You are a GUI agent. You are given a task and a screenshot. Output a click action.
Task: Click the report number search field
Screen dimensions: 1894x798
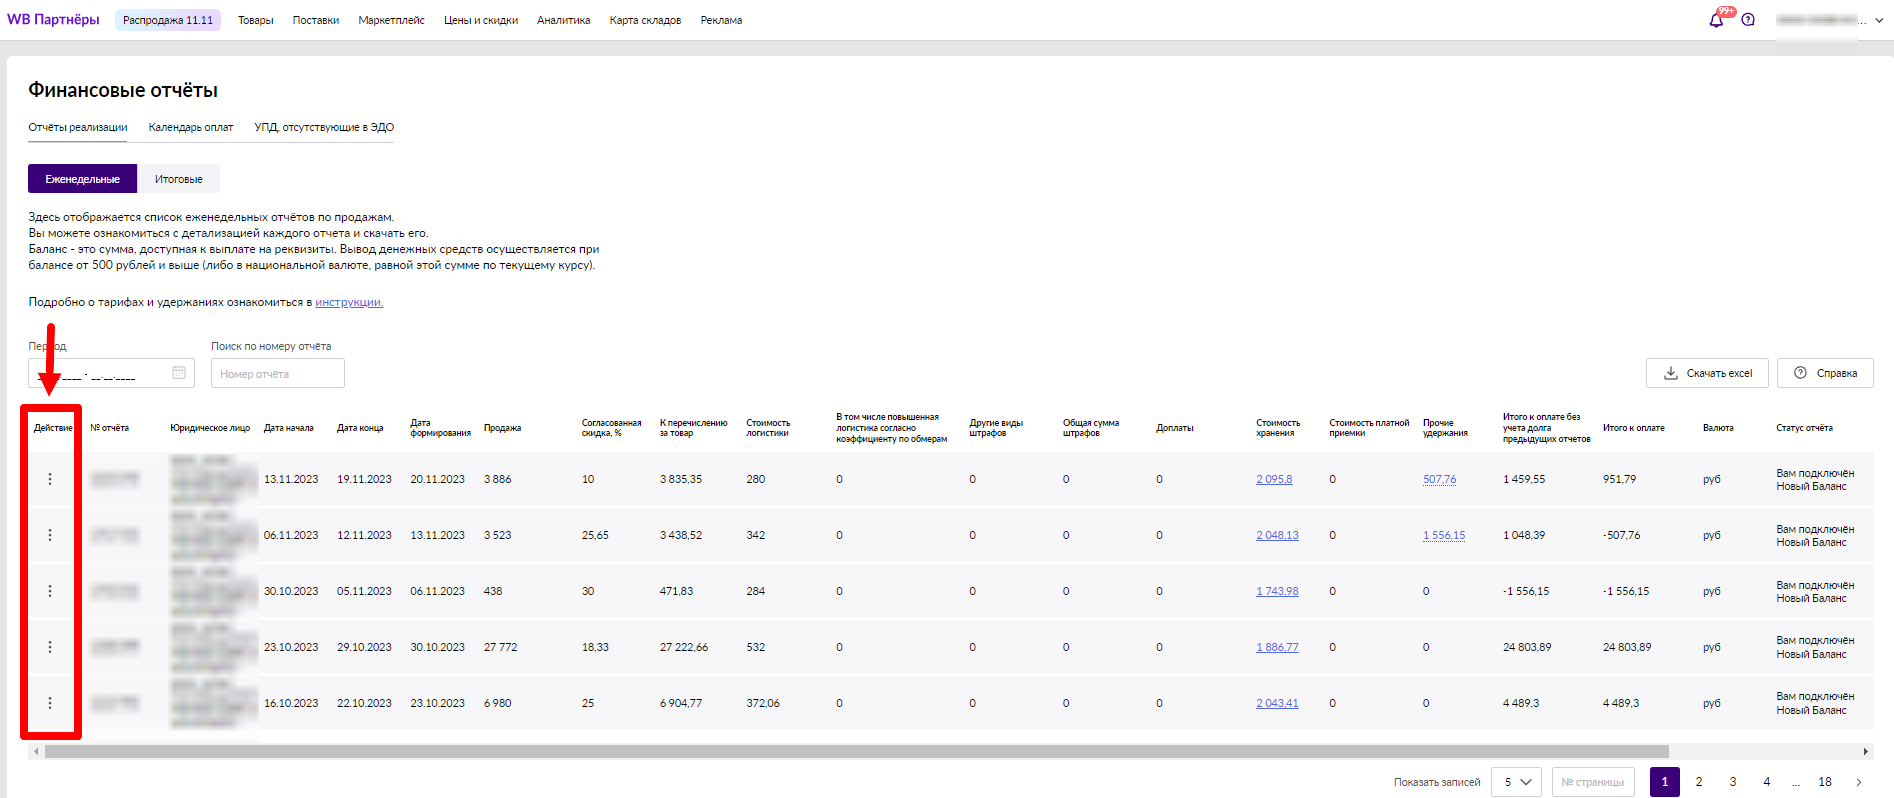pos(278,373)
